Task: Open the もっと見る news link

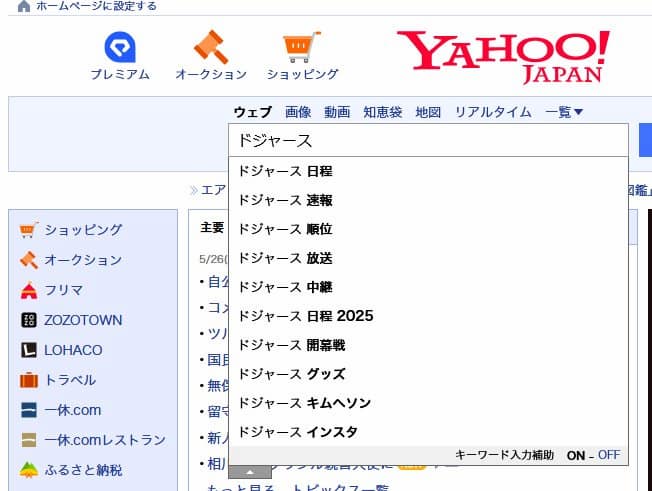Action: 240,487
